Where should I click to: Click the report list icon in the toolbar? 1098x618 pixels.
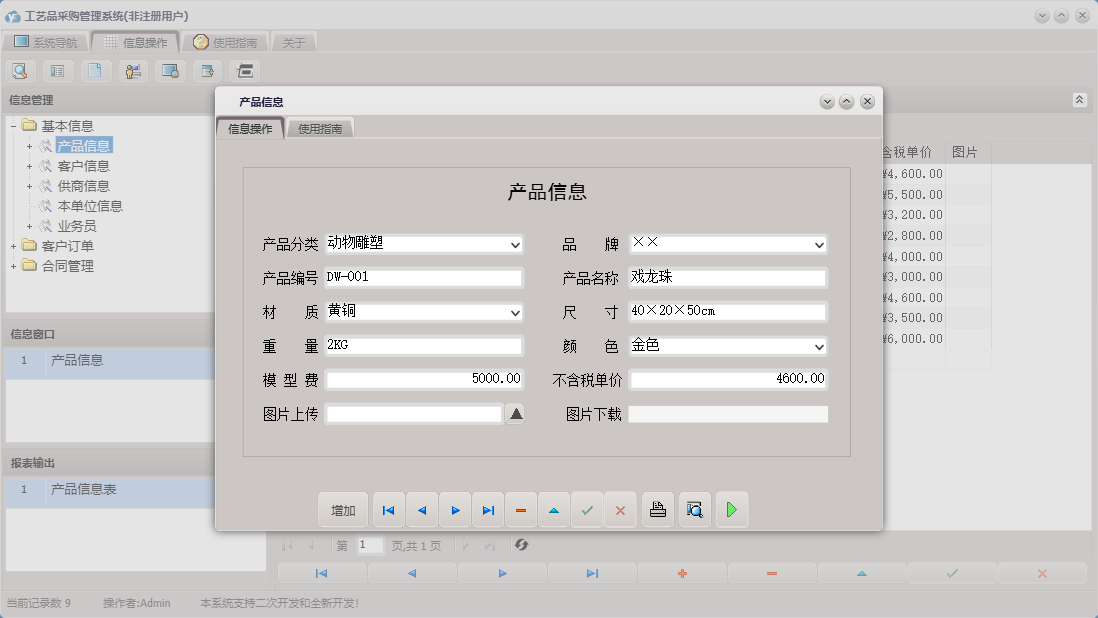point(57,70)
